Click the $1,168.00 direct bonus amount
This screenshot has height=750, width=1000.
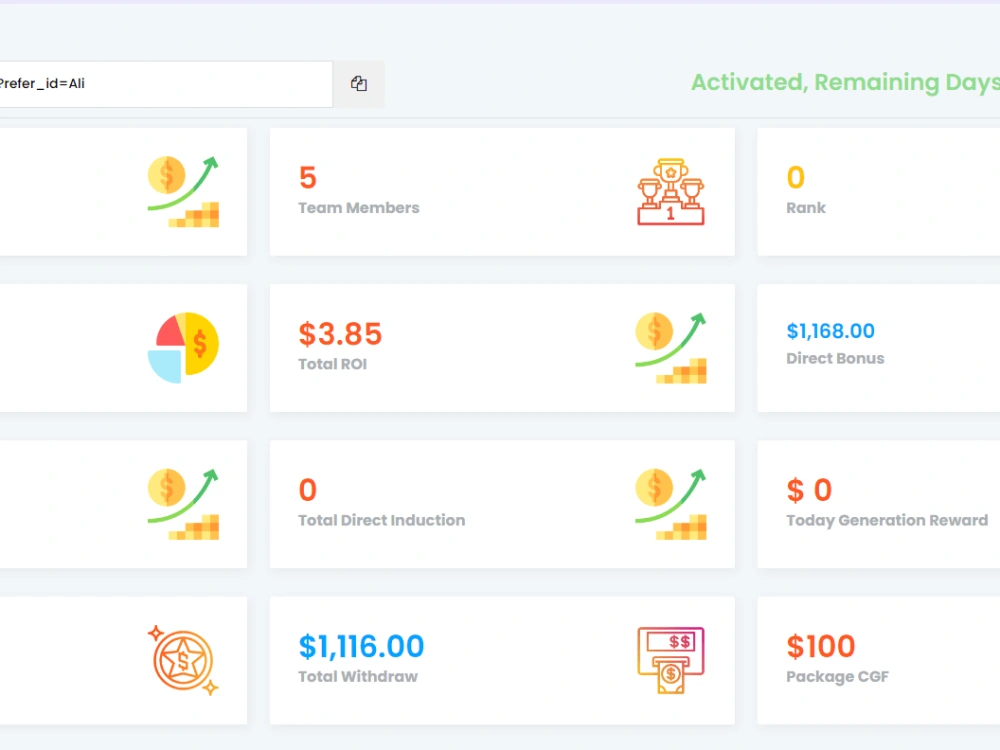(830, 331)
